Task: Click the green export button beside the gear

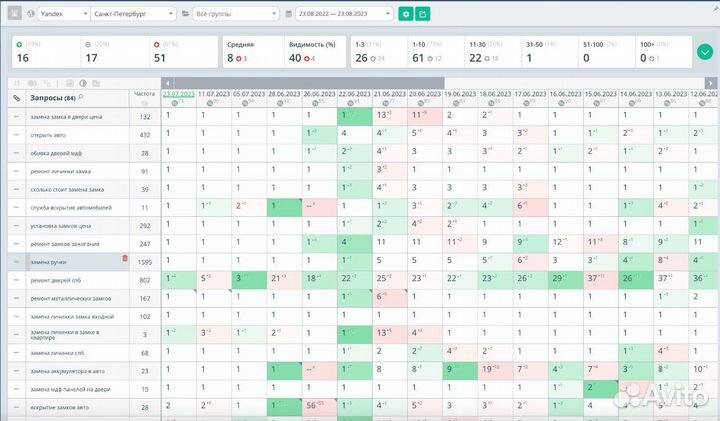Action: (422, 14)
